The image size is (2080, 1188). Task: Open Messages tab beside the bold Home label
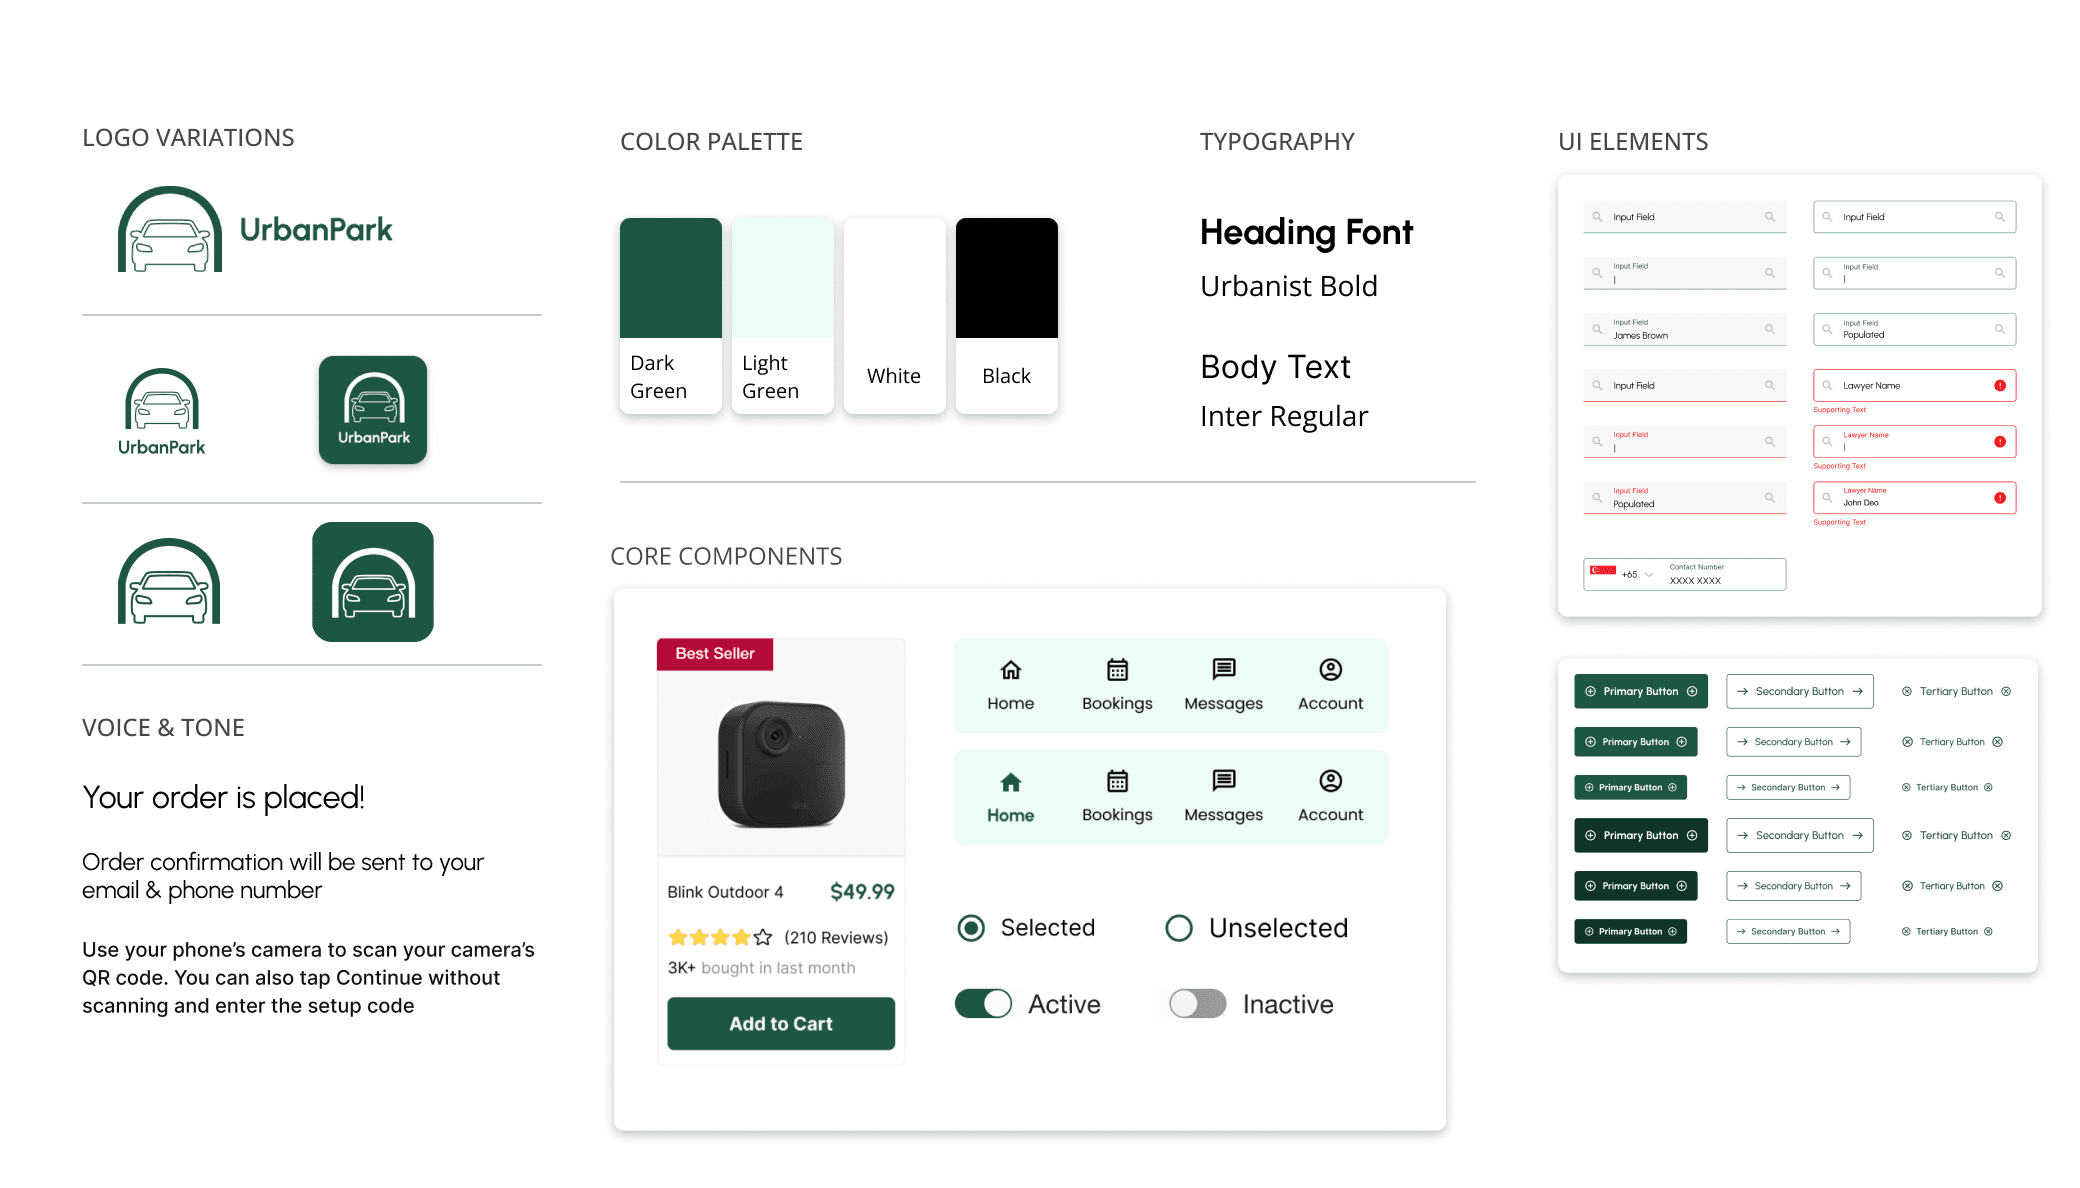1223,796
